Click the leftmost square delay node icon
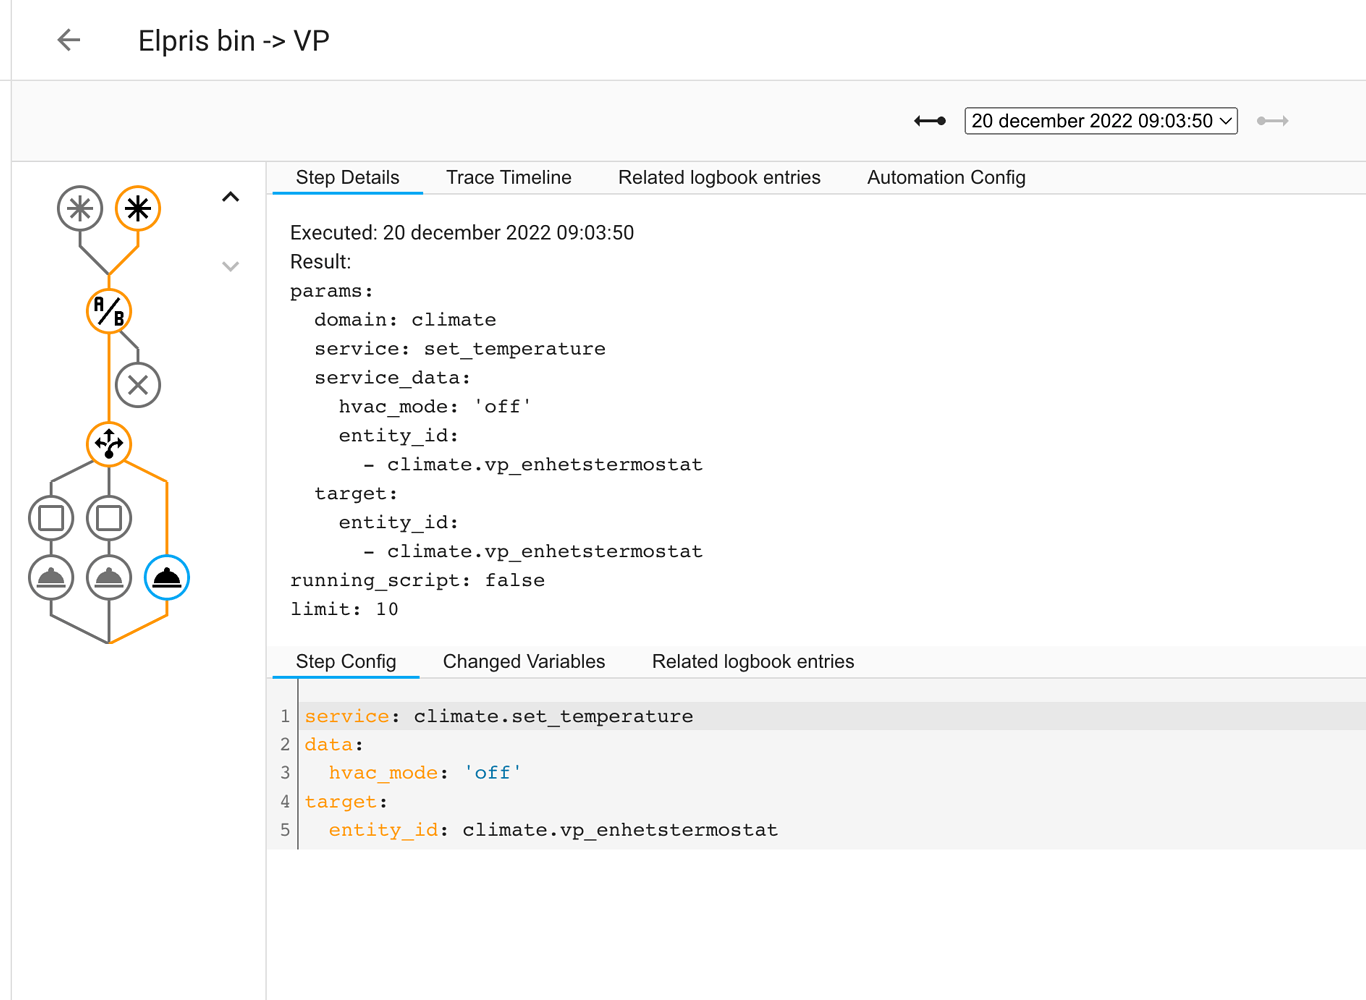 pos(51,518)
